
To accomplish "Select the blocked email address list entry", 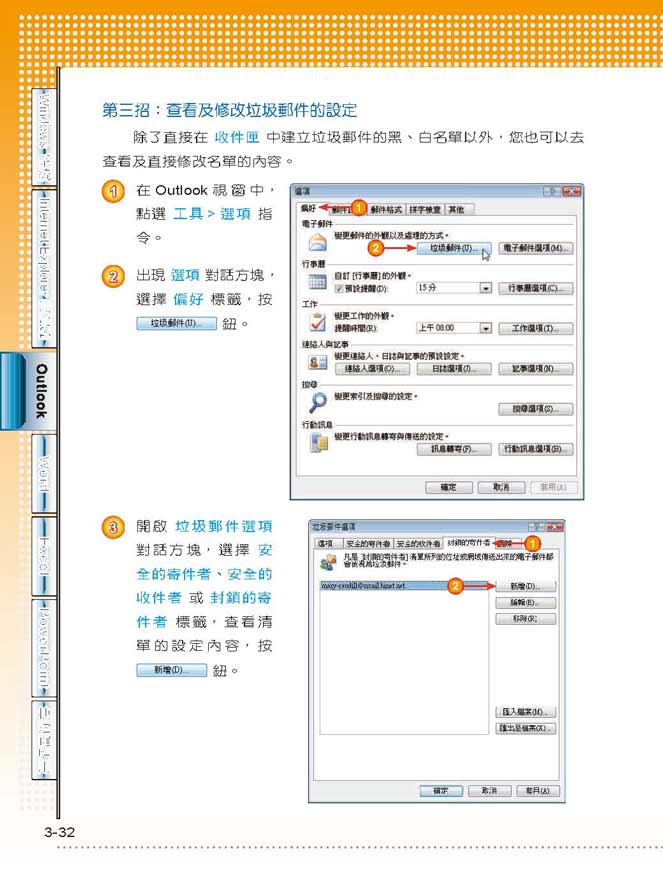I will pyautogui.click(x=404, y=585).
